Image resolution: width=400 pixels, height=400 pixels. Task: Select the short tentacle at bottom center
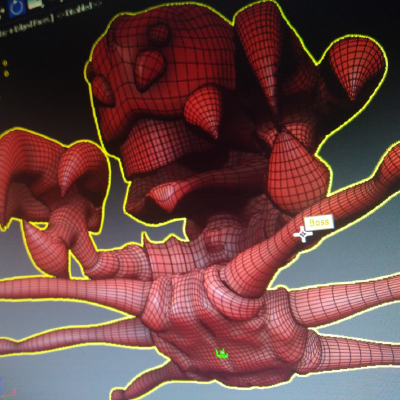pyautogui.click(x=150, y=382)
